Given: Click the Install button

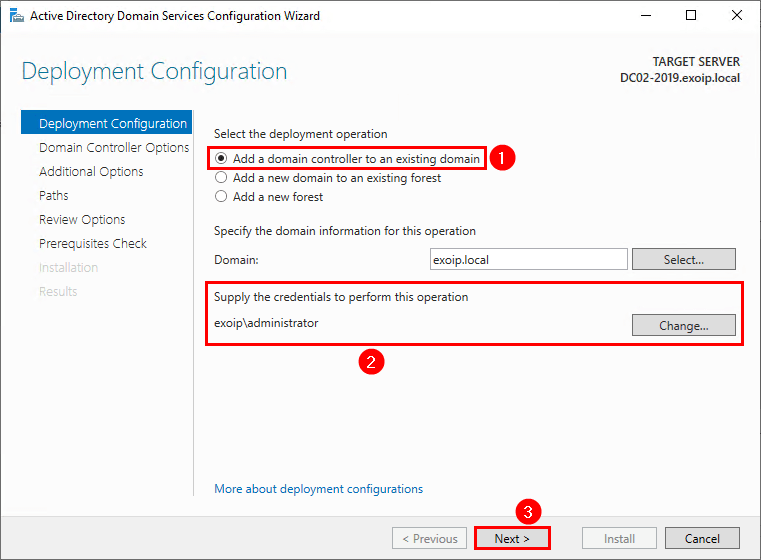Looking at the screenshot, I should [x=619, y=538].
